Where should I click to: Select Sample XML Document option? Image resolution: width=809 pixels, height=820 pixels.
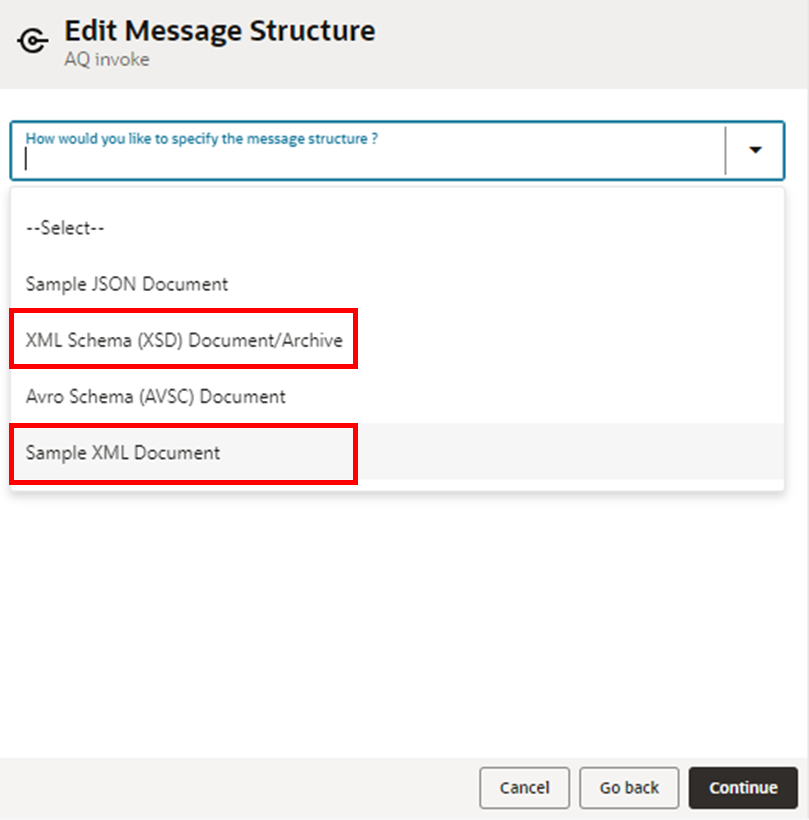pos(123,452)
